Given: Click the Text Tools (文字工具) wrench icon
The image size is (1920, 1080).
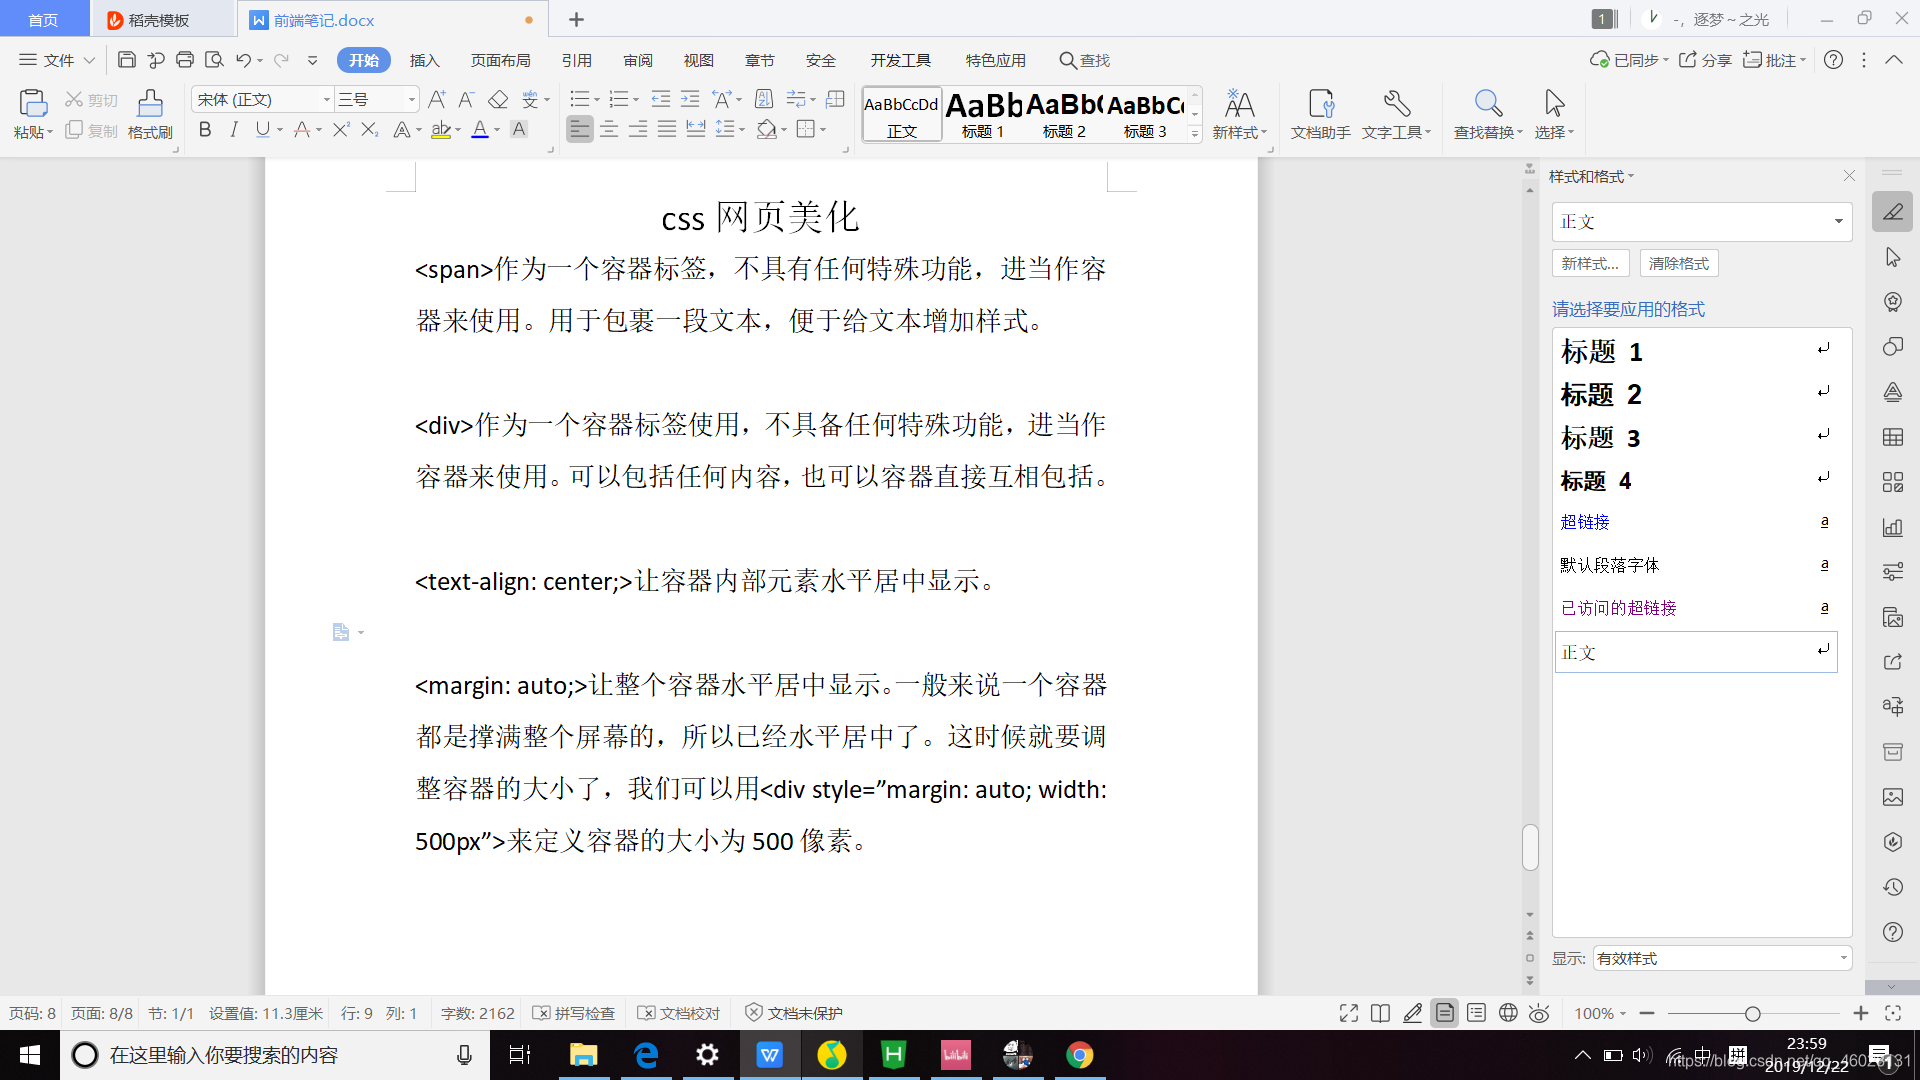Looking at the screenshot, I should (1396, 103).
